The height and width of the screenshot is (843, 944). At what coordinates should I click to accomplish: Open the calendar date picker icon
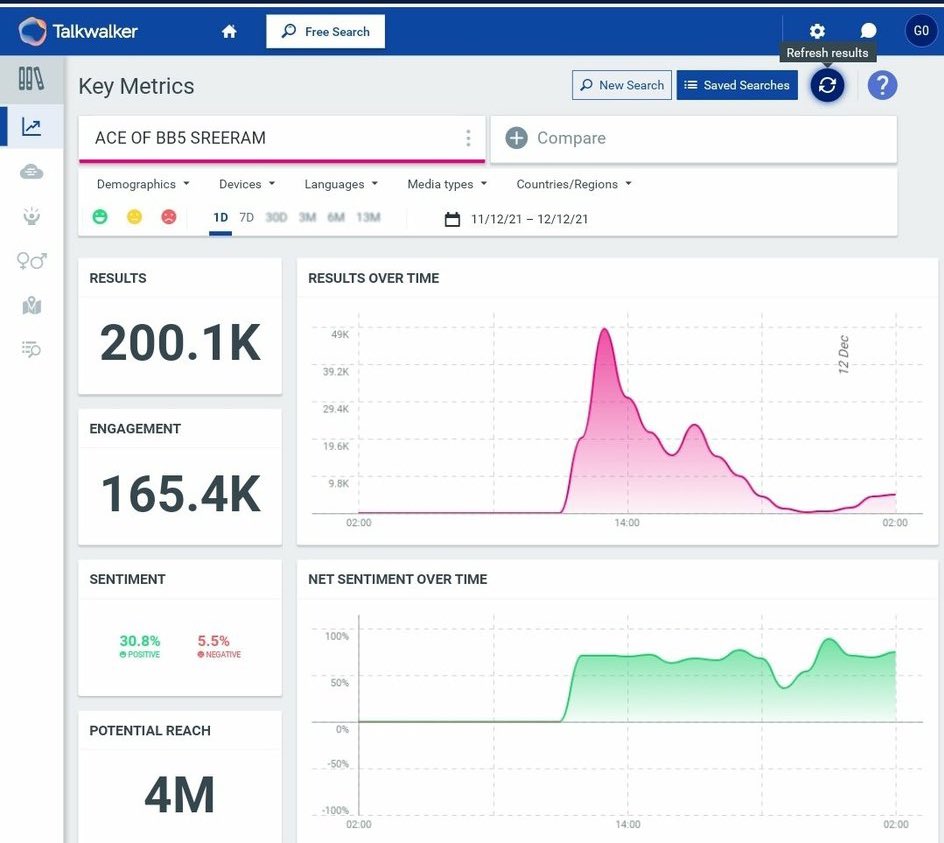coord(452,219)
